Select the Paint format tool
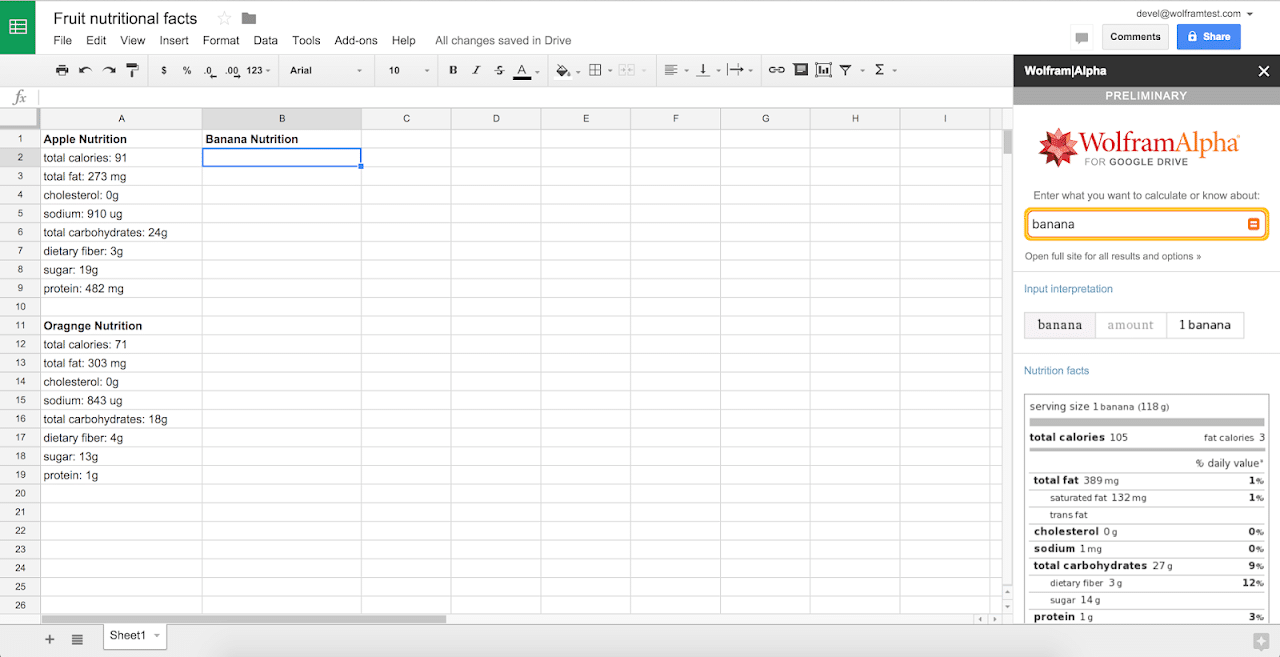The width and height of the screenshot is (1280, 657). point(131,70)
